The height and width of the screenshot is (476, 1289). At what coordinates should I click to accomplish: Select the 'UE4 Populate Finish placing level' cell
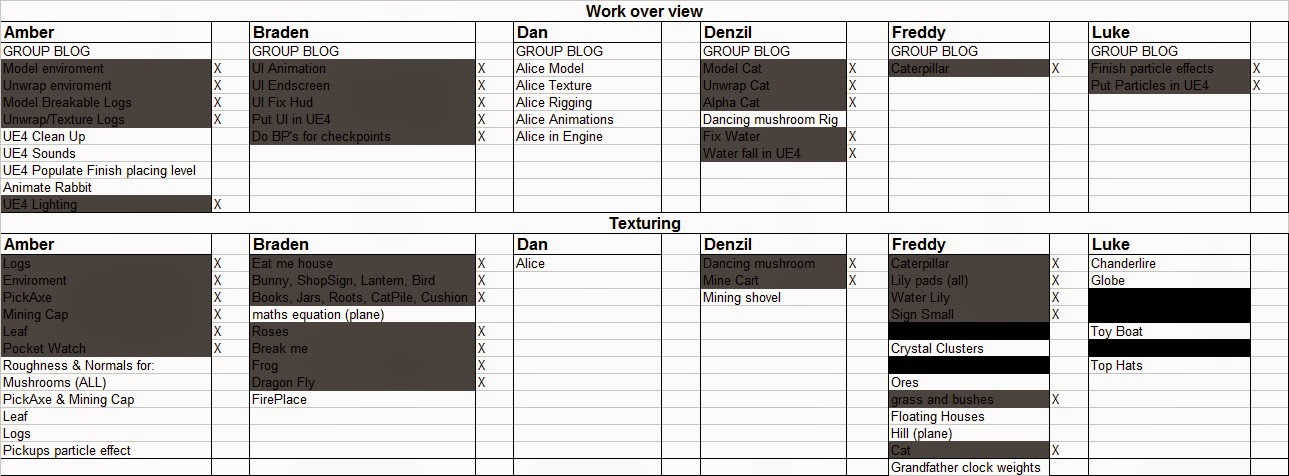pyautogui.click(x=106, y=171)
